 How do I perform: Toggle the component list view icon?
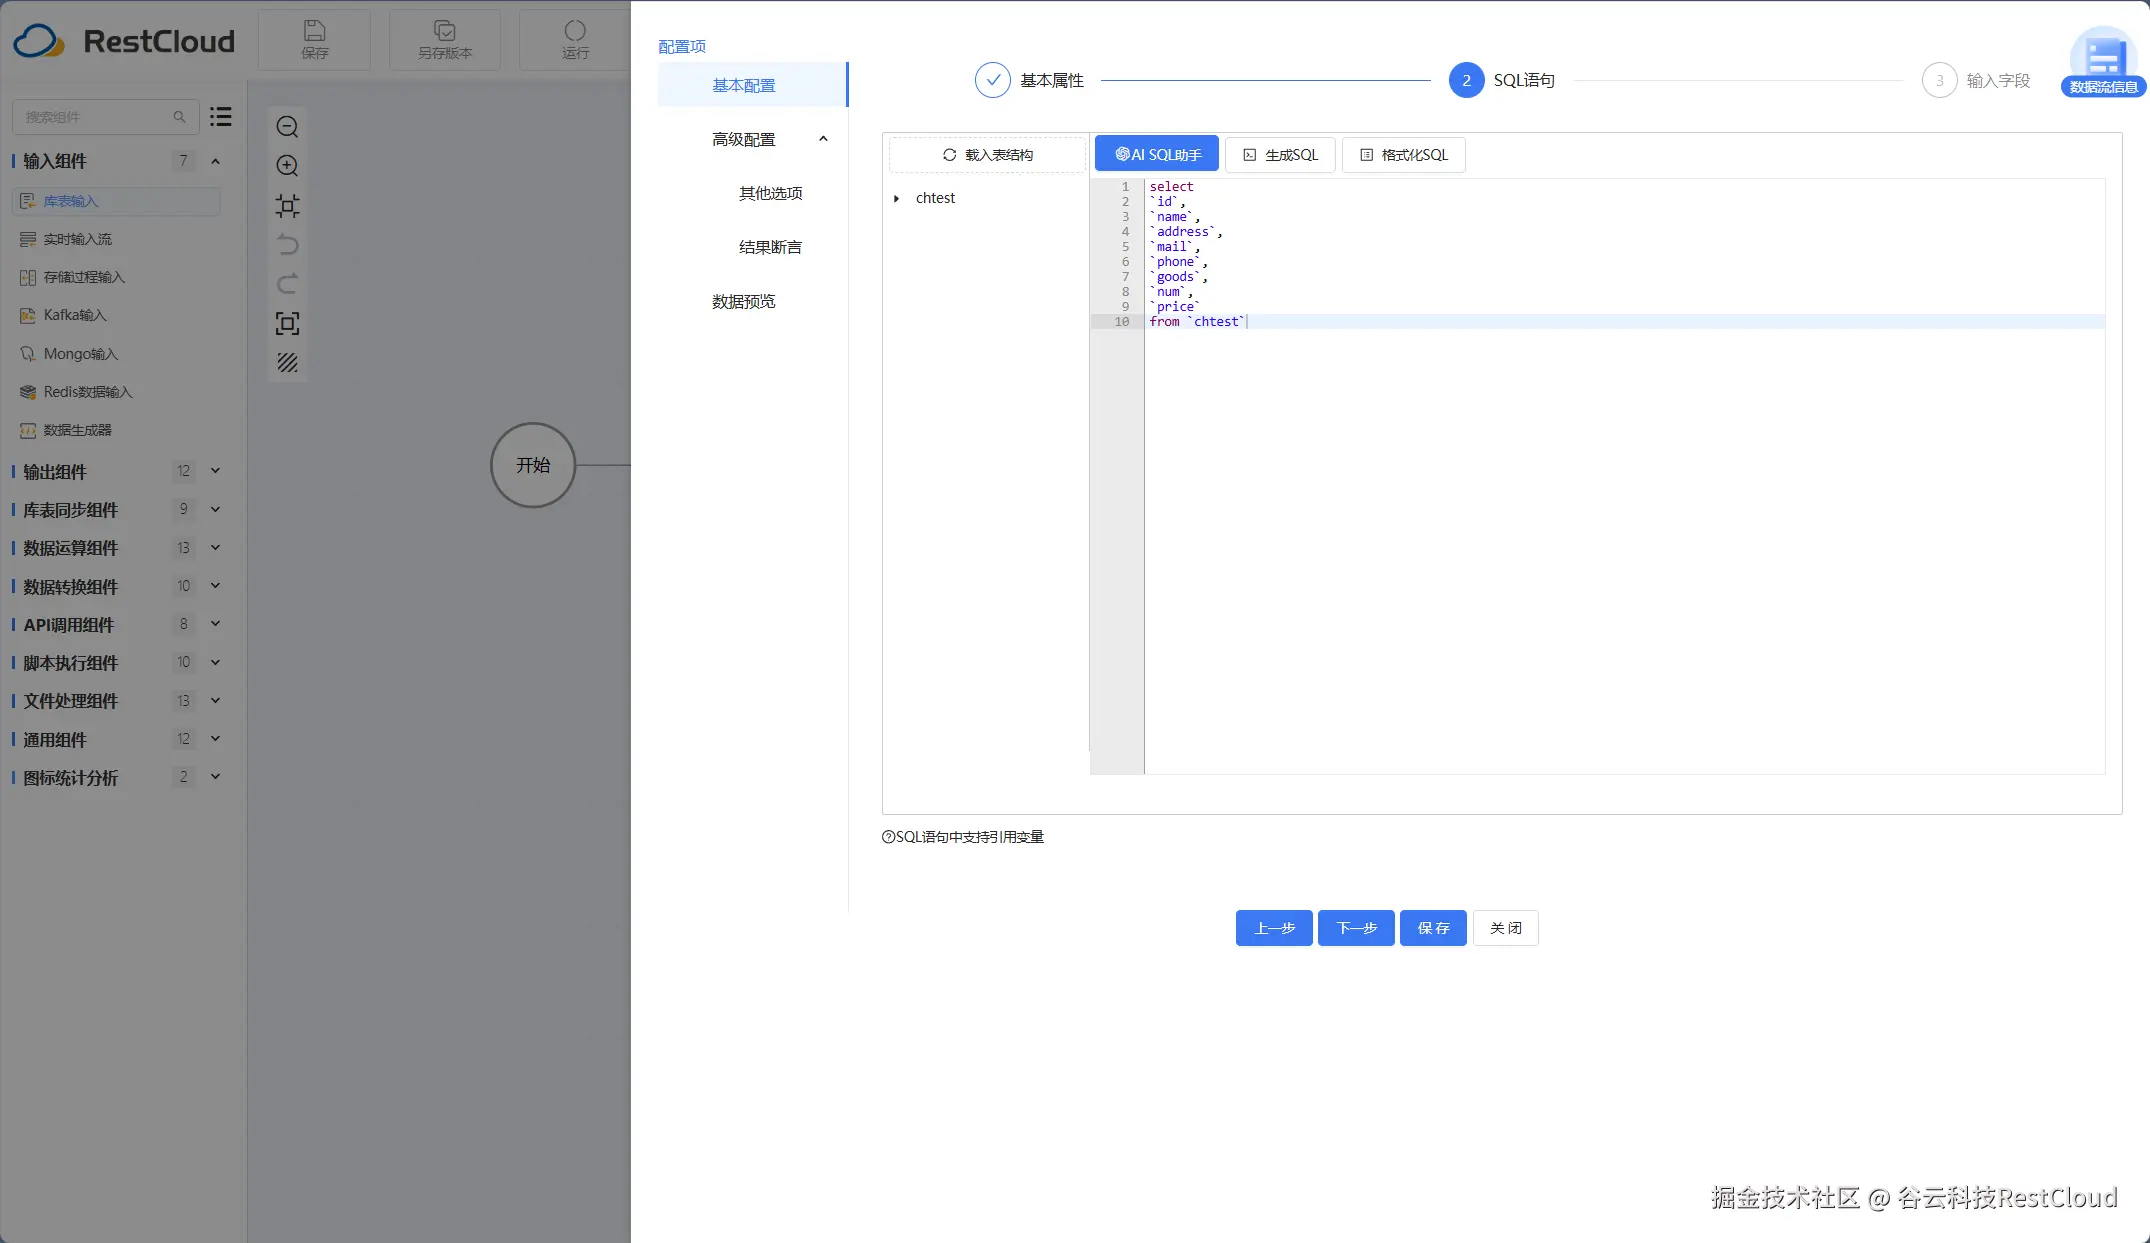coord(221,117)
